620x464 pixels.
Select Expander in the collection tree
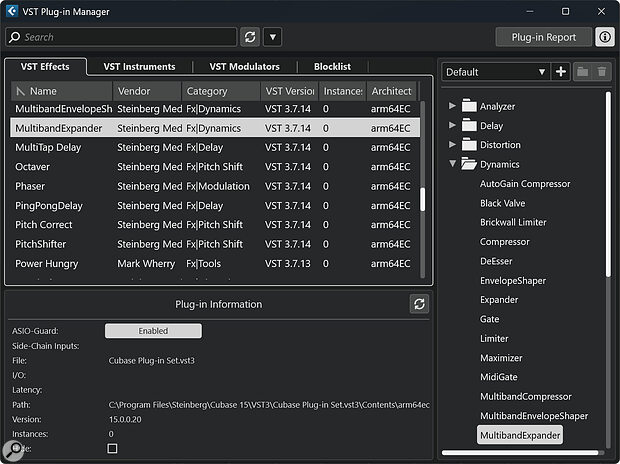point(499,300)
